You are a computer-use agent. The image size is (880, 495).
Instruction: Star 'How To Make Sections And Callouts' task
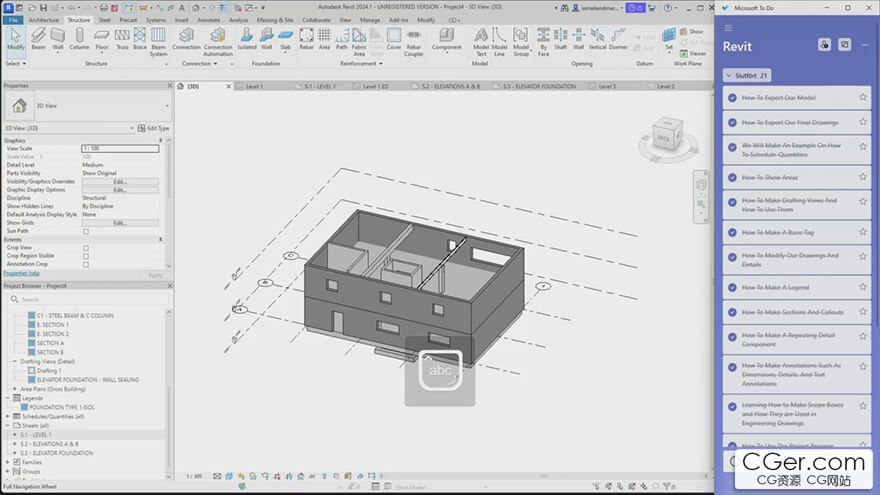click(863, 311)
